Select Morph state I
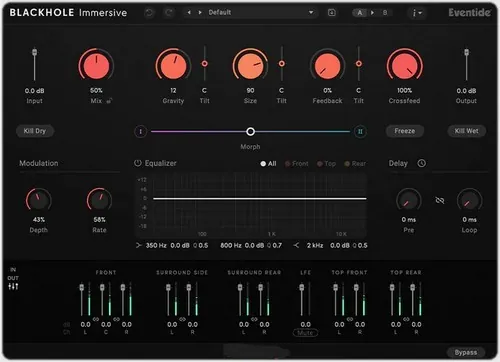Screen dimensions: 500x362 (x=141, y=131)
